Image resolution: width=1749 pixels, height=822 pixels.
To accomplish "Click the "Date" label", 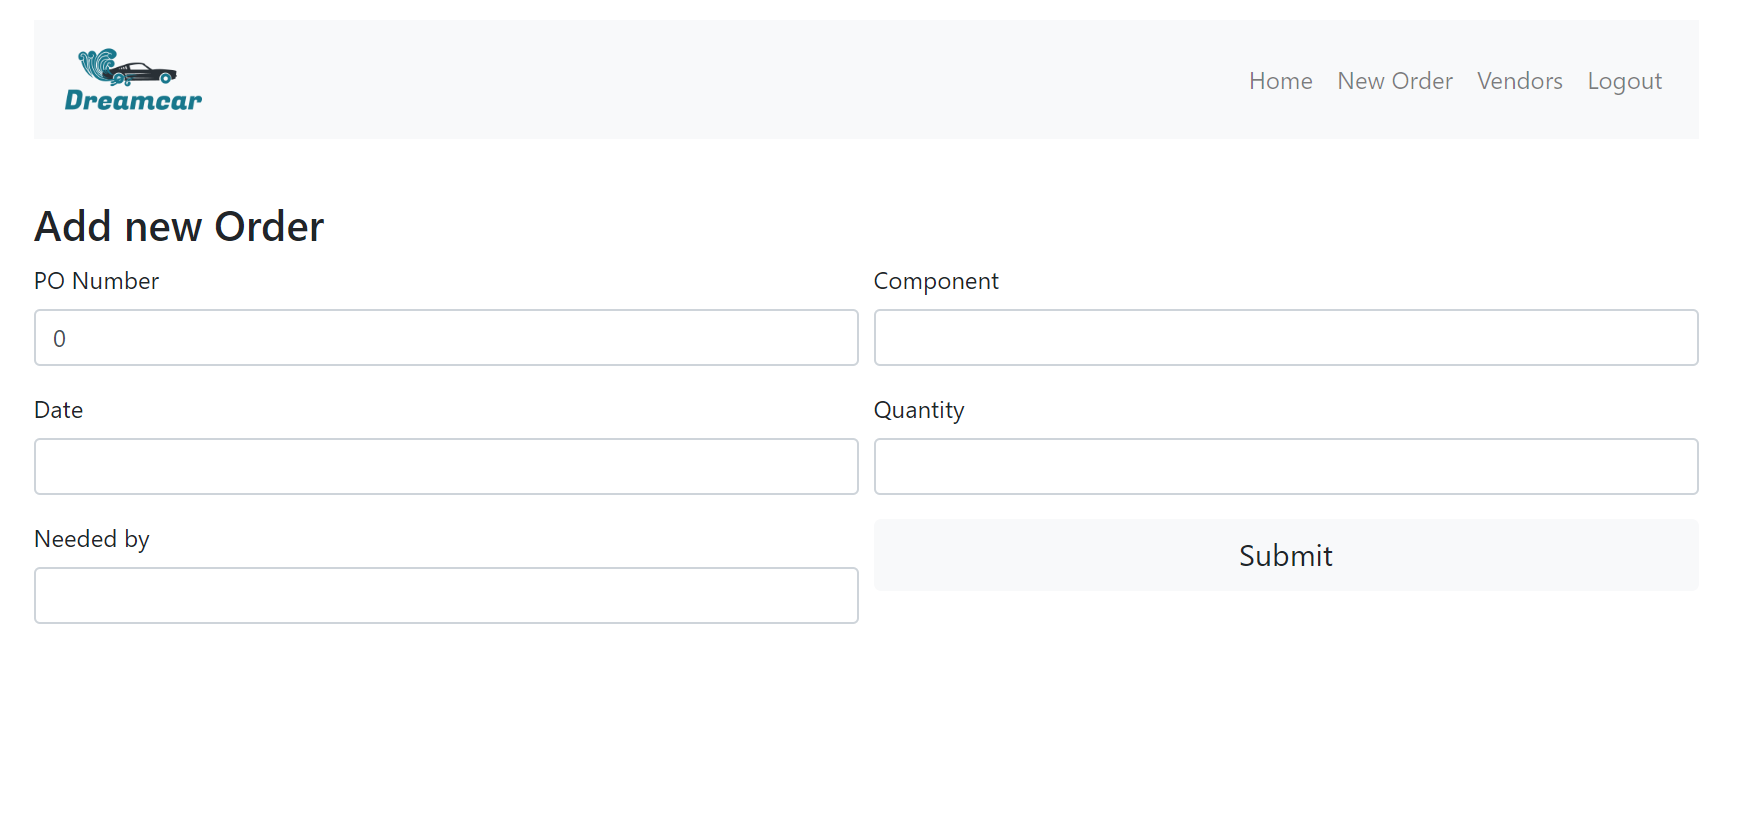I will coord(58,410).
